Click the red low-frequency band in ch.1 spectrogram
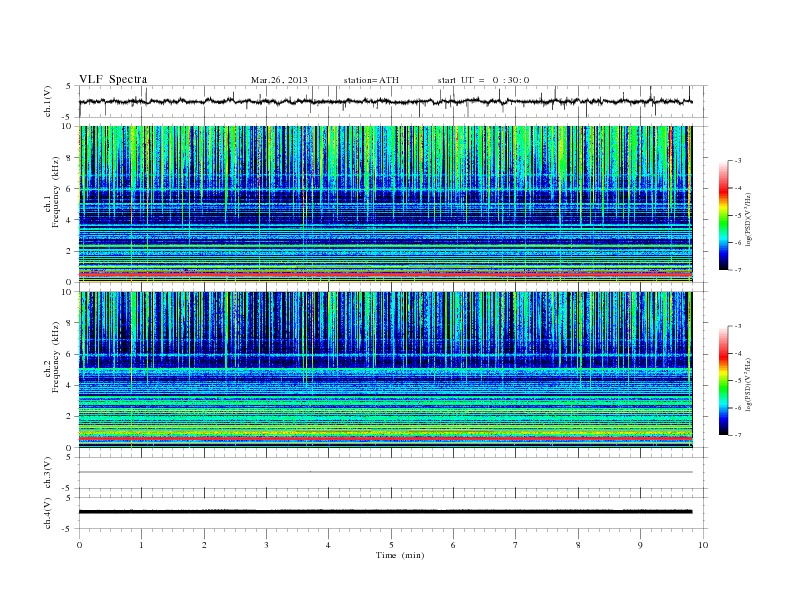 tap(385, 274)
